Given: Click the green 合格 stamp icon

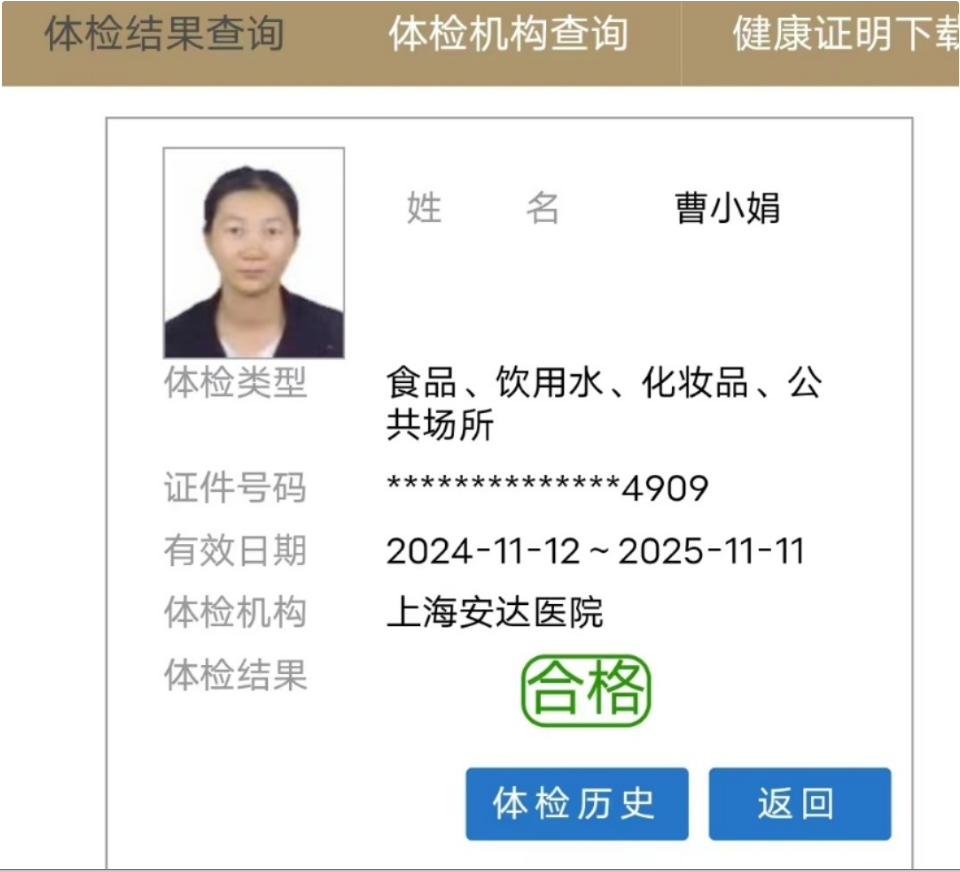Looking at the screenshot, I should tap(586, 691).
